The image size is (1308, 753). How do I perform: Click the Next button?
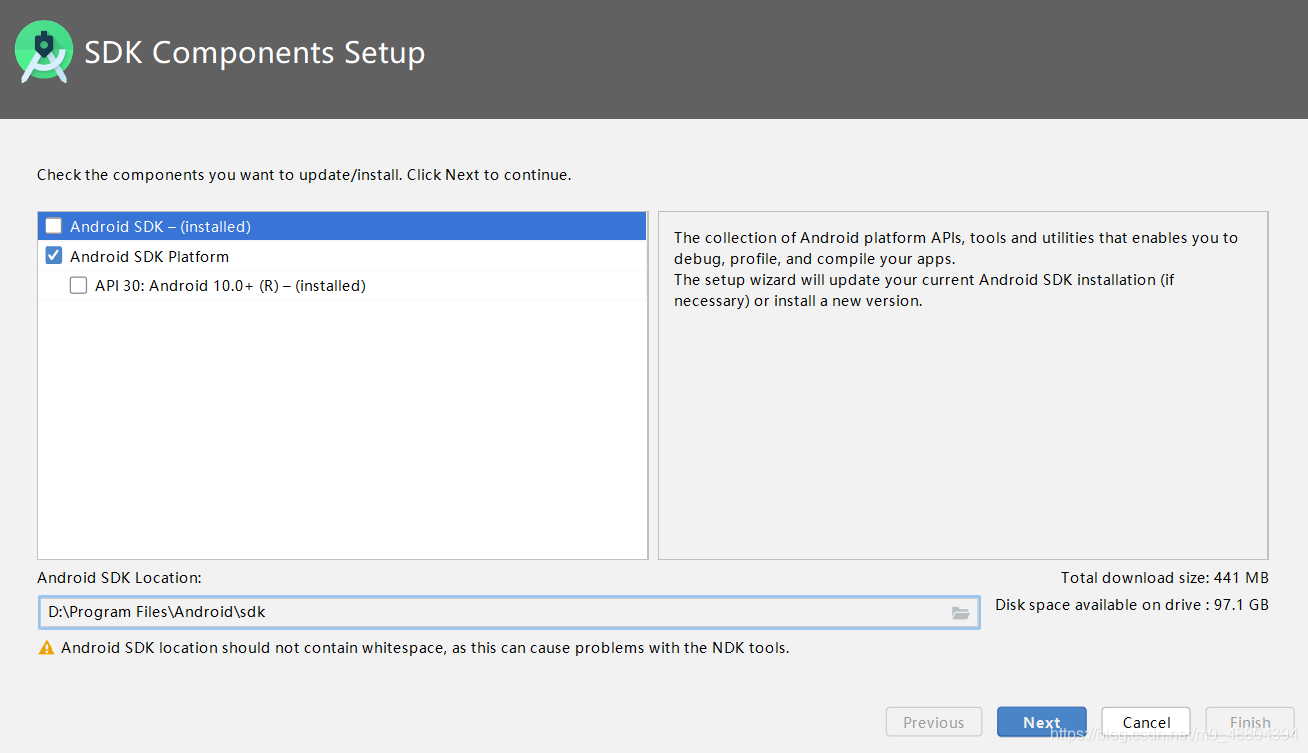(x=1041, y=722)
